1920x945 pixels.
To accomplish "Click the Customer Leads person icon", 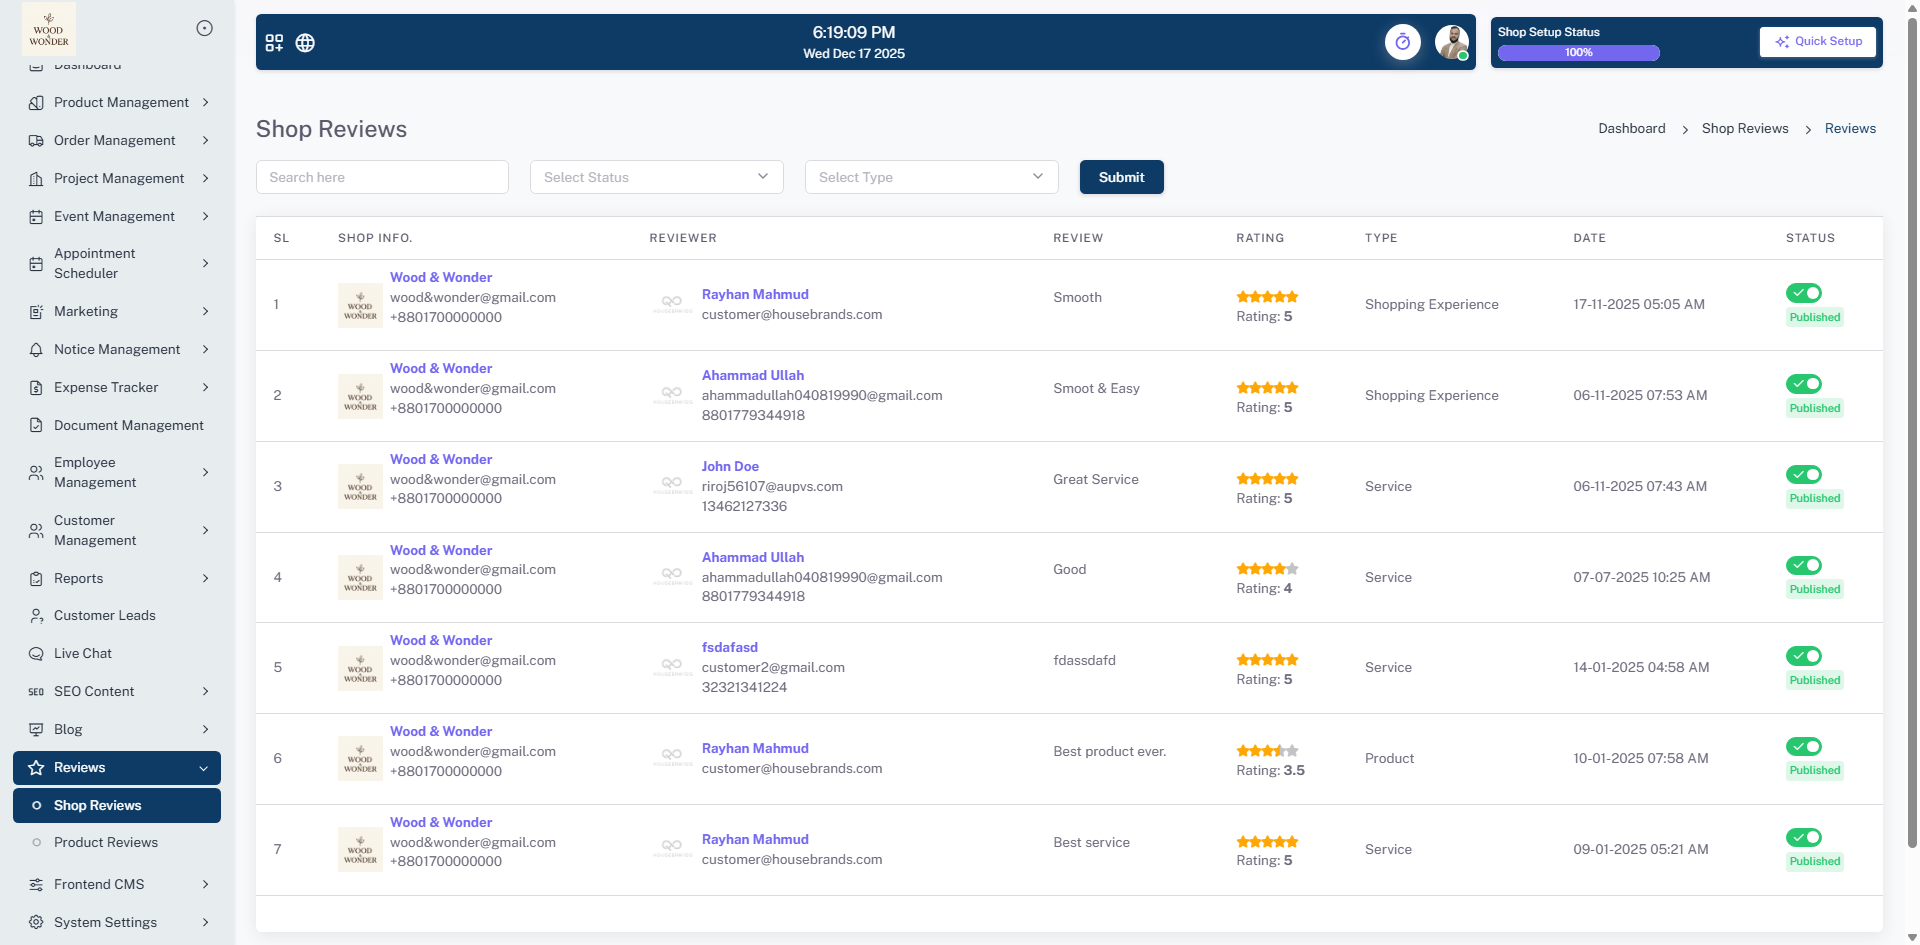I will pyautogui.click(x=36, y=616).
